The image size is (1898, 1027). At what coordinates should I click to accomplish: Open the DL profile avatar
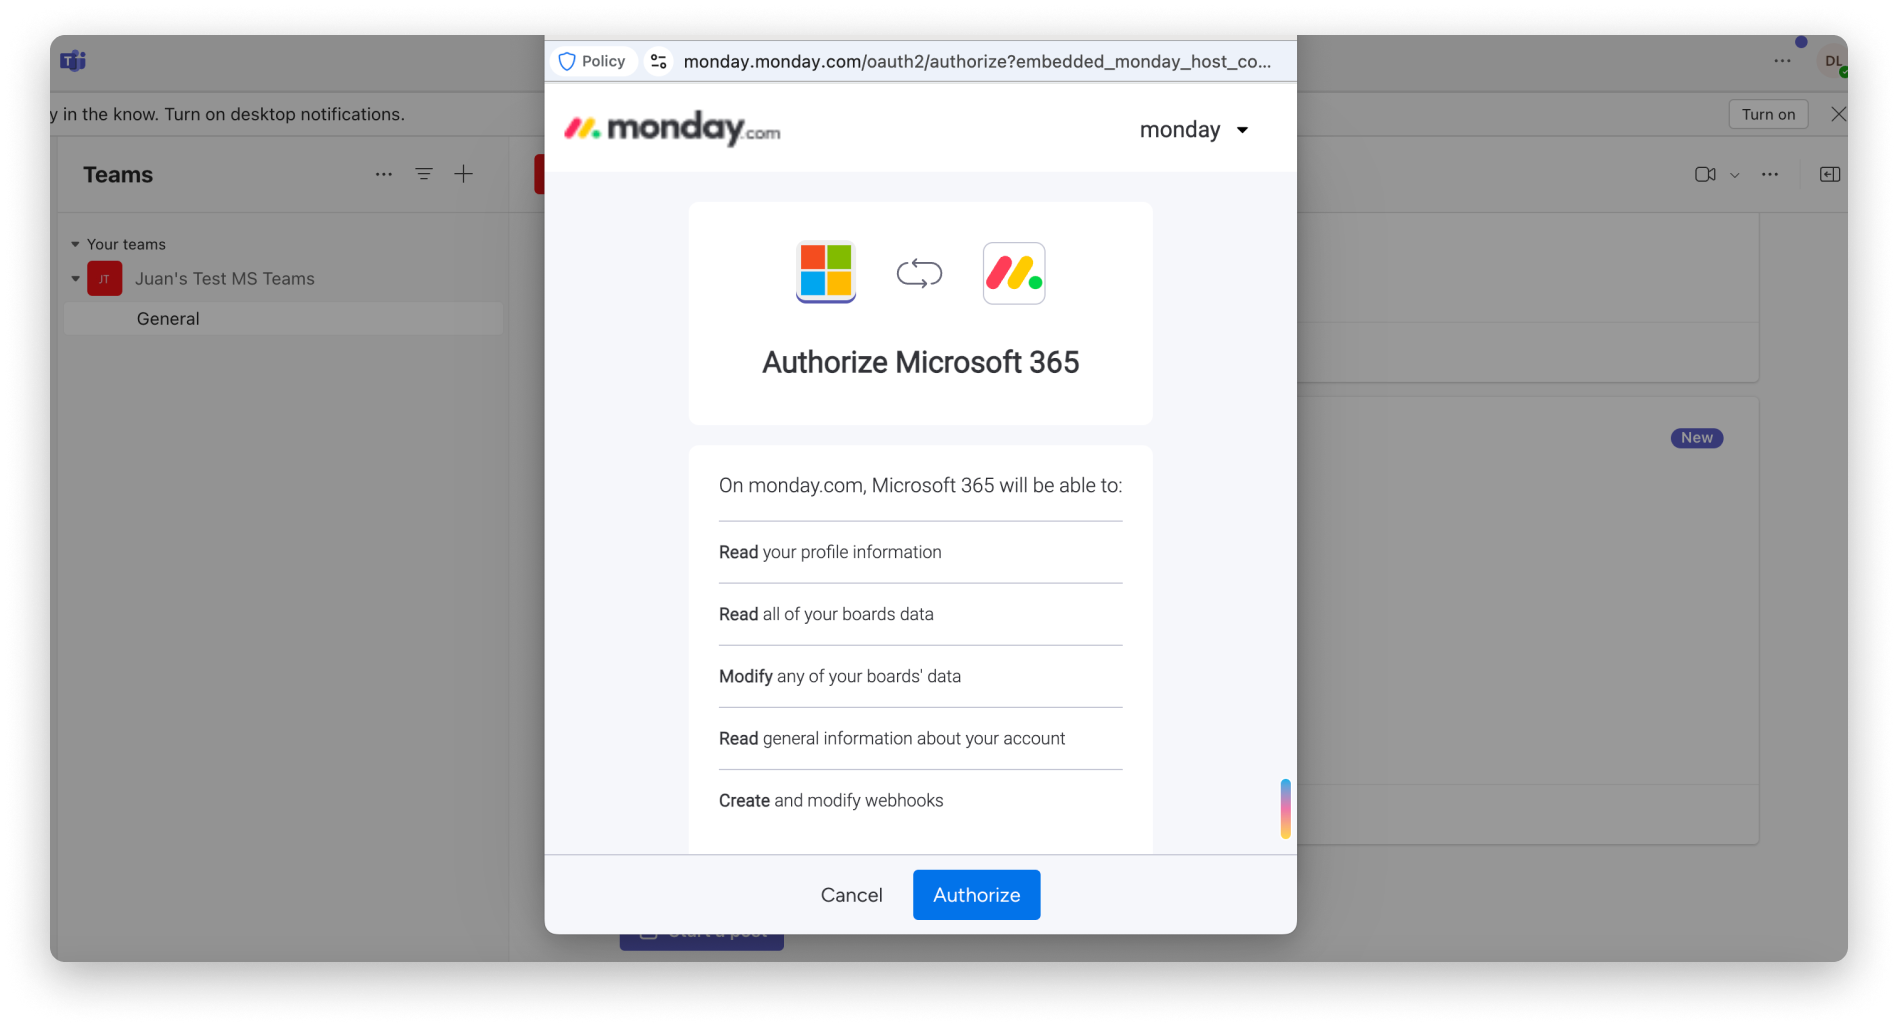[x=1832, y=61]
